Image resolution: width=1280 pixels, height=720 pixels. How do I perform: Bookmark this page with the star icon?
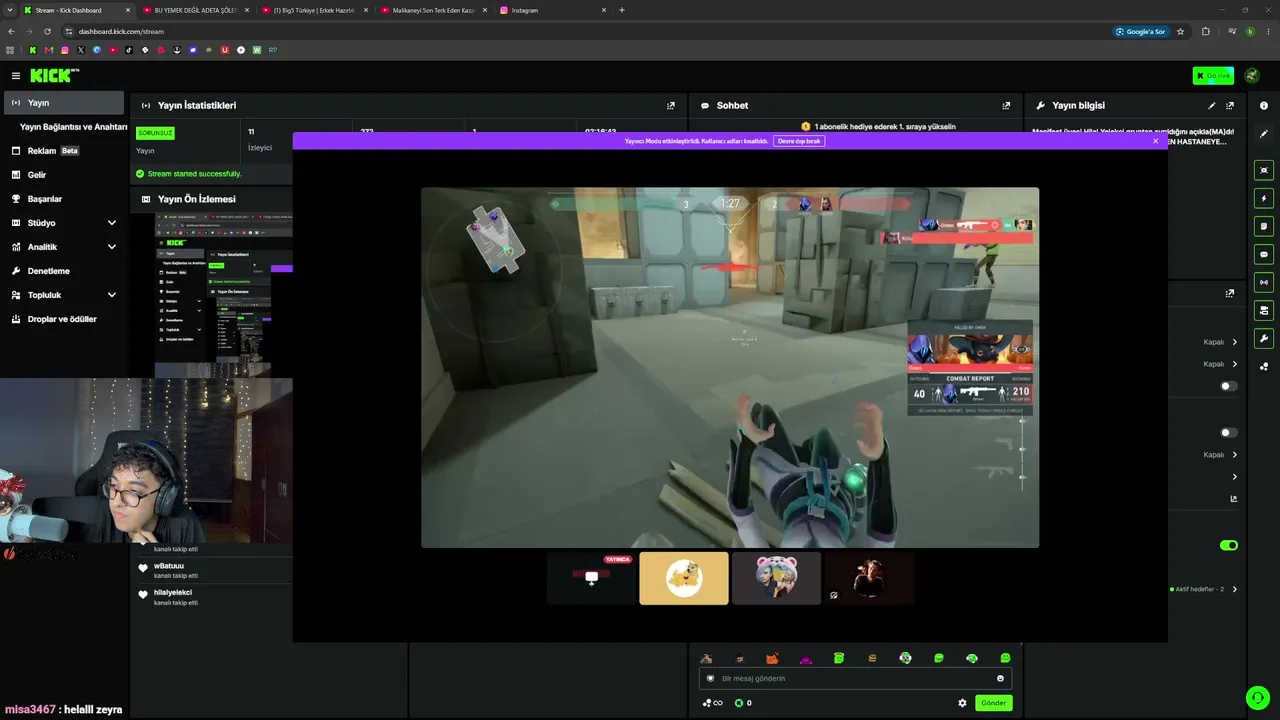click(x=1180, y=31)
